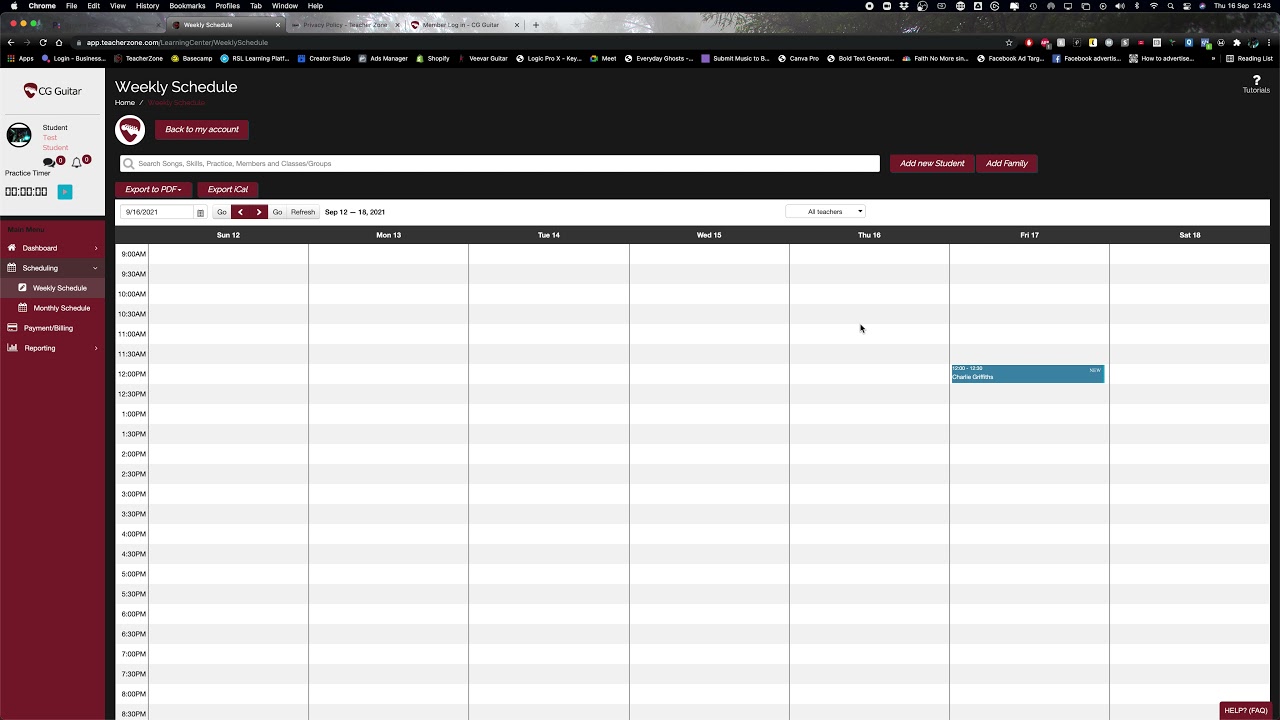Show more bookmarks overflow chevron
The width and height of the screenshot is (1280, 720).
(1214, 59)
